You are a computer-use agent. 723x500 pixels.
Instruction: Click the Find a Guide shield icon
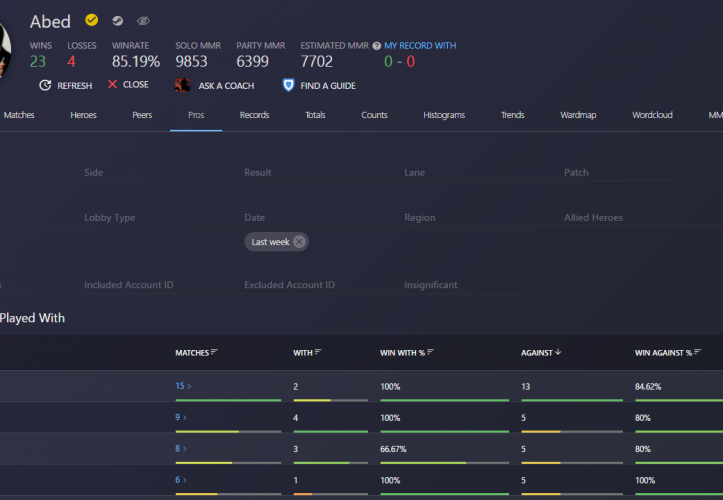pyautogui.click(x=289, y=86)
